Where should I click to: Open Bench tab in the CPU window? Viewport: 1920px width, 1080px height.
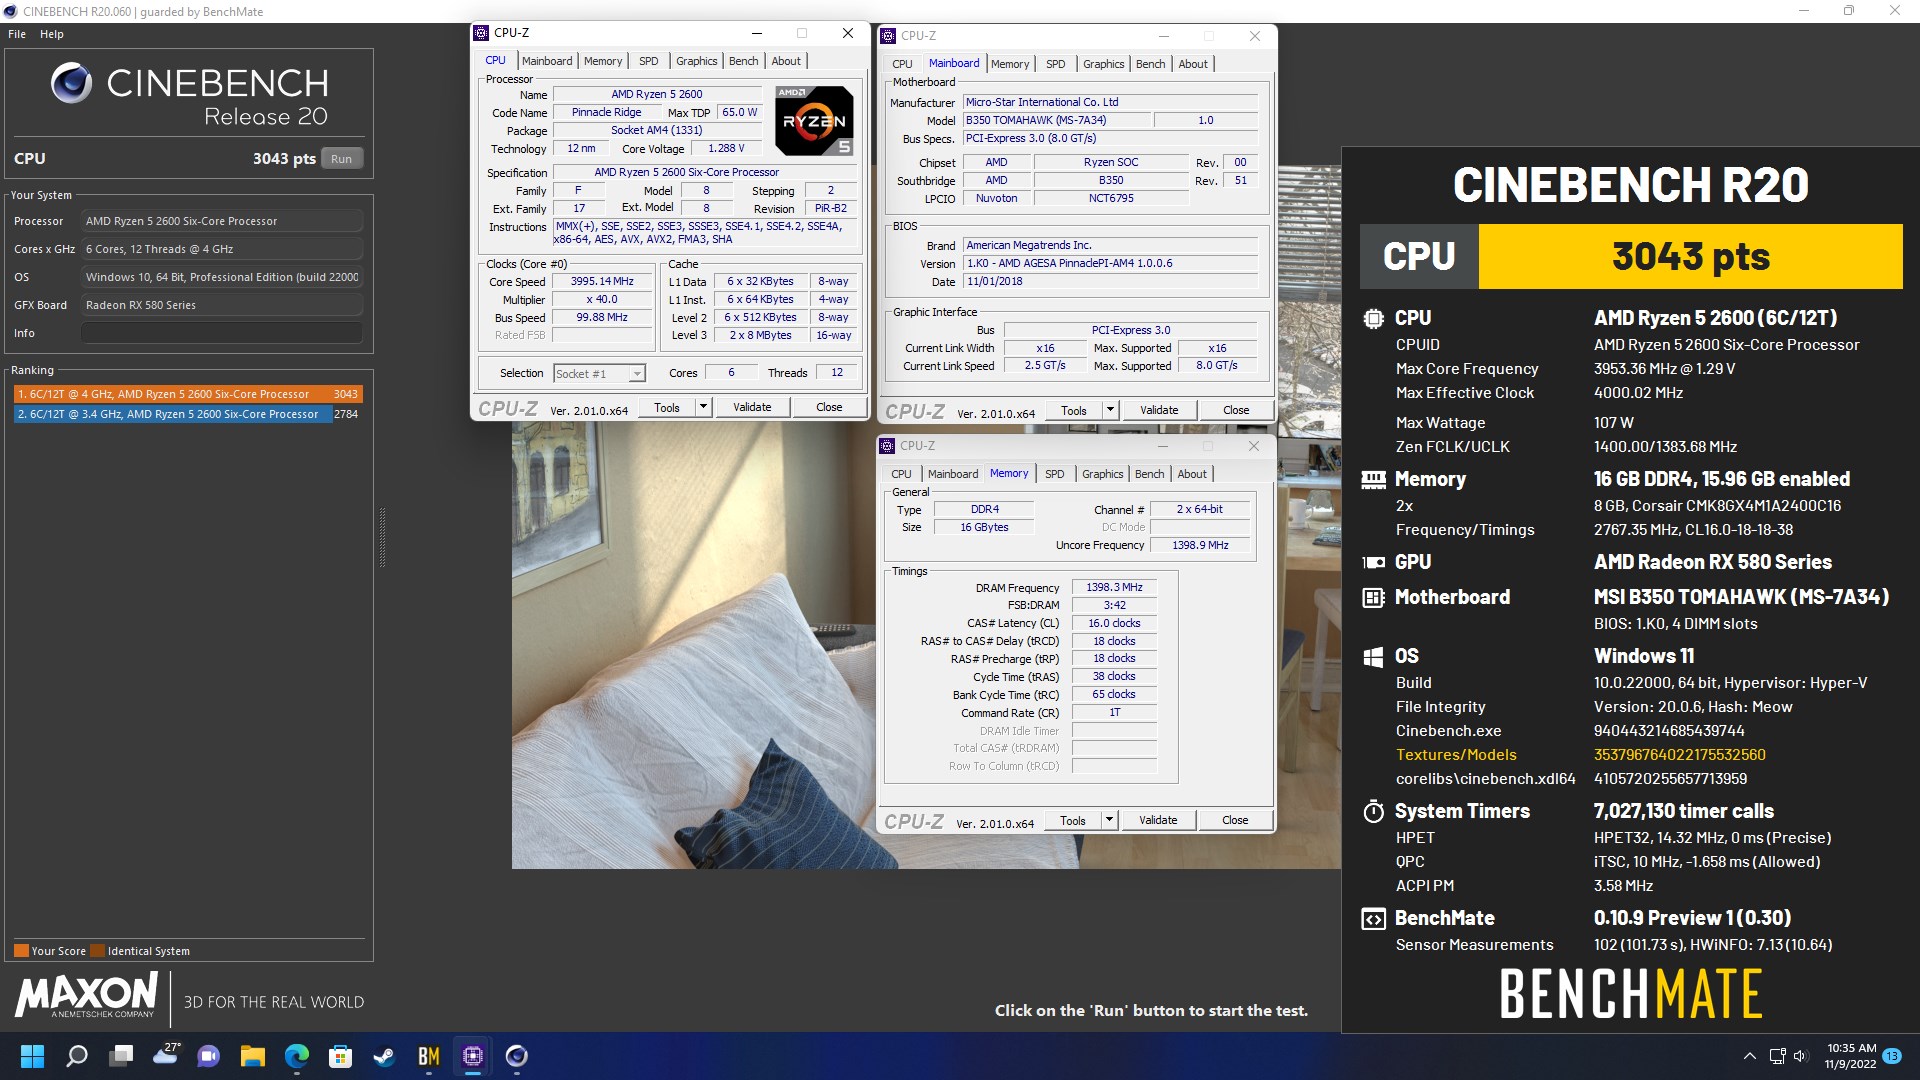743,61
